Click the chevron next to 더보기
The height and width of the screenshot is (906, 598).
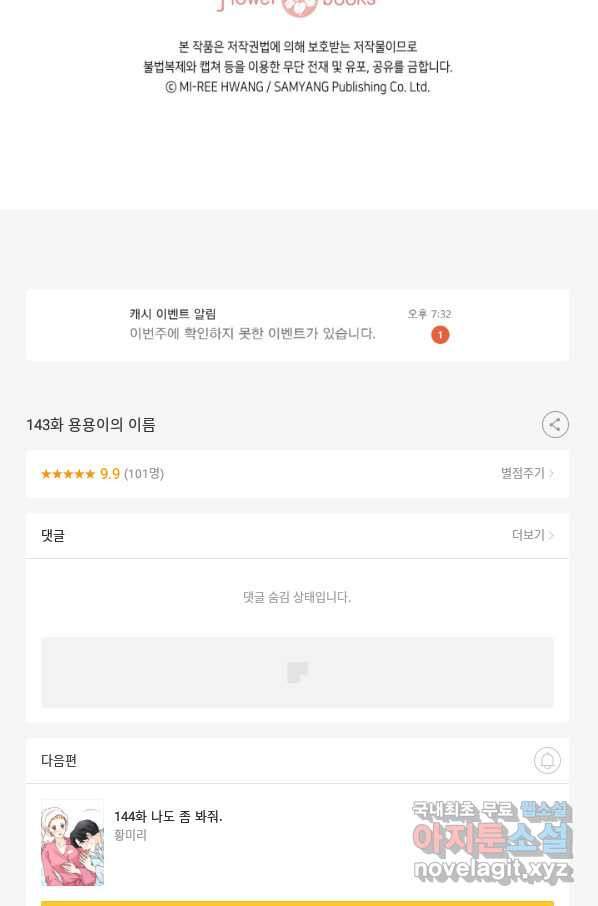[552, 536]
